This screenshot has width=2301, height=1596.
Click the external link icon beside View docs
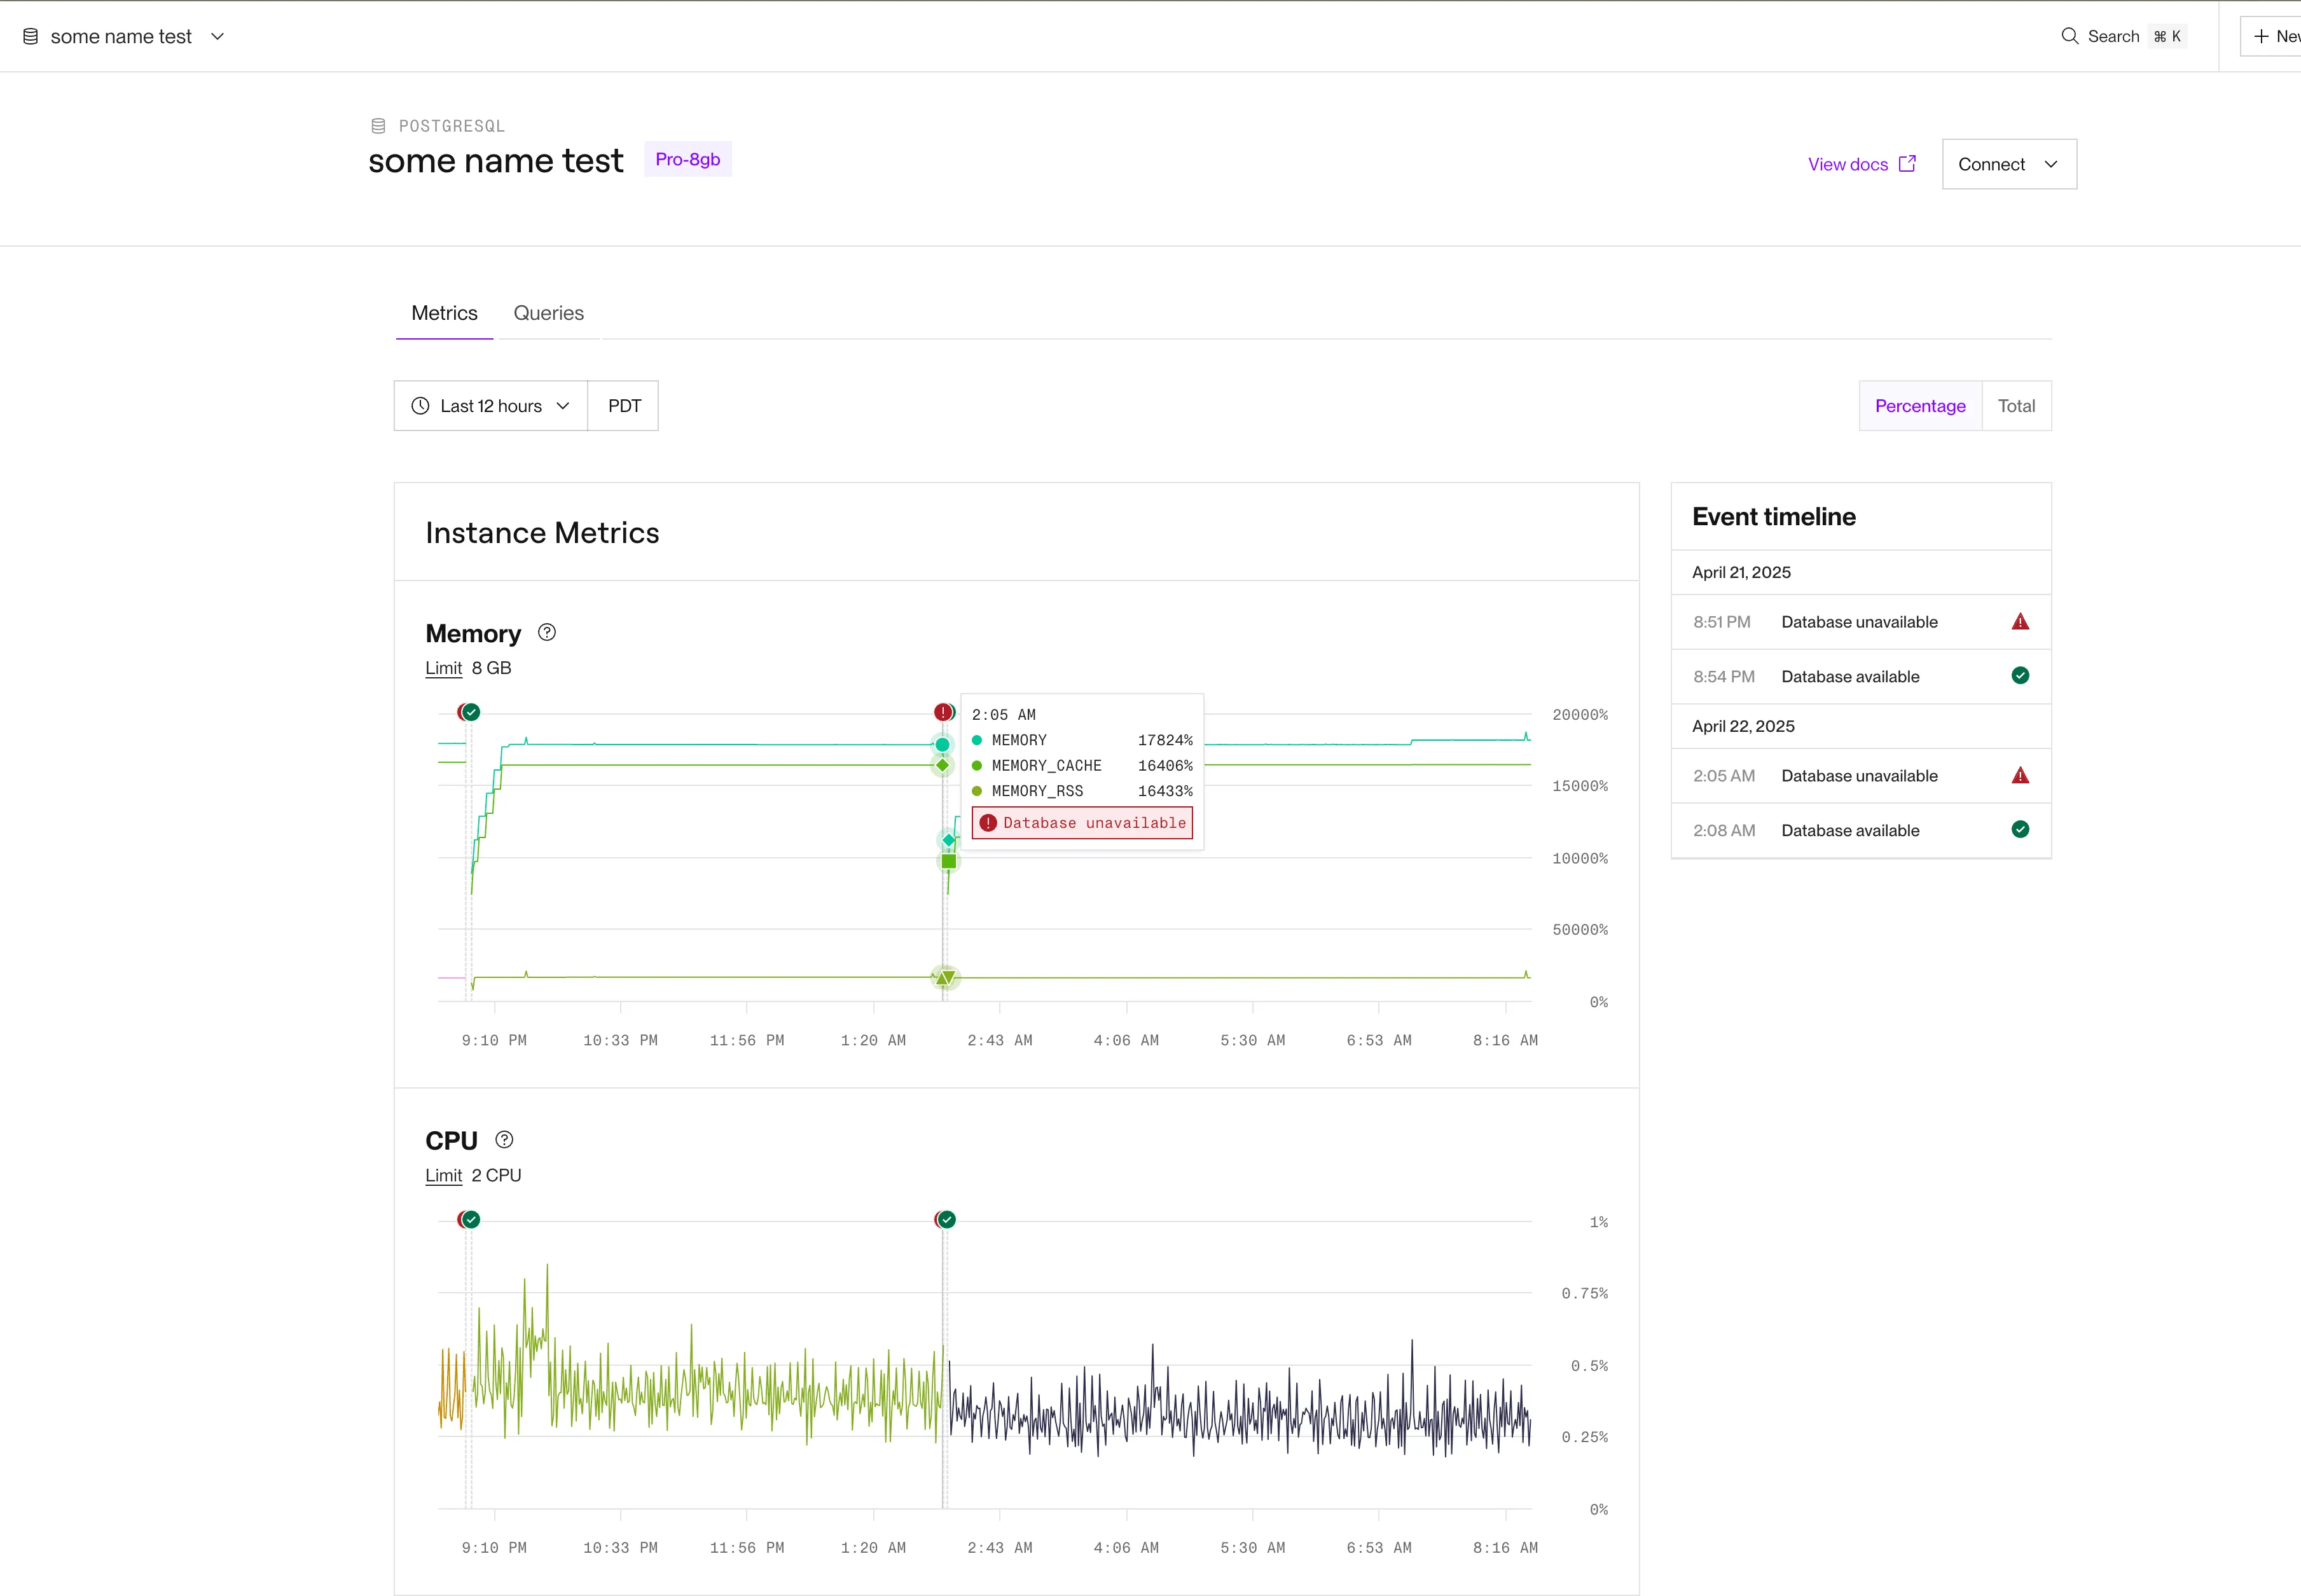(x=1907, y=163)
